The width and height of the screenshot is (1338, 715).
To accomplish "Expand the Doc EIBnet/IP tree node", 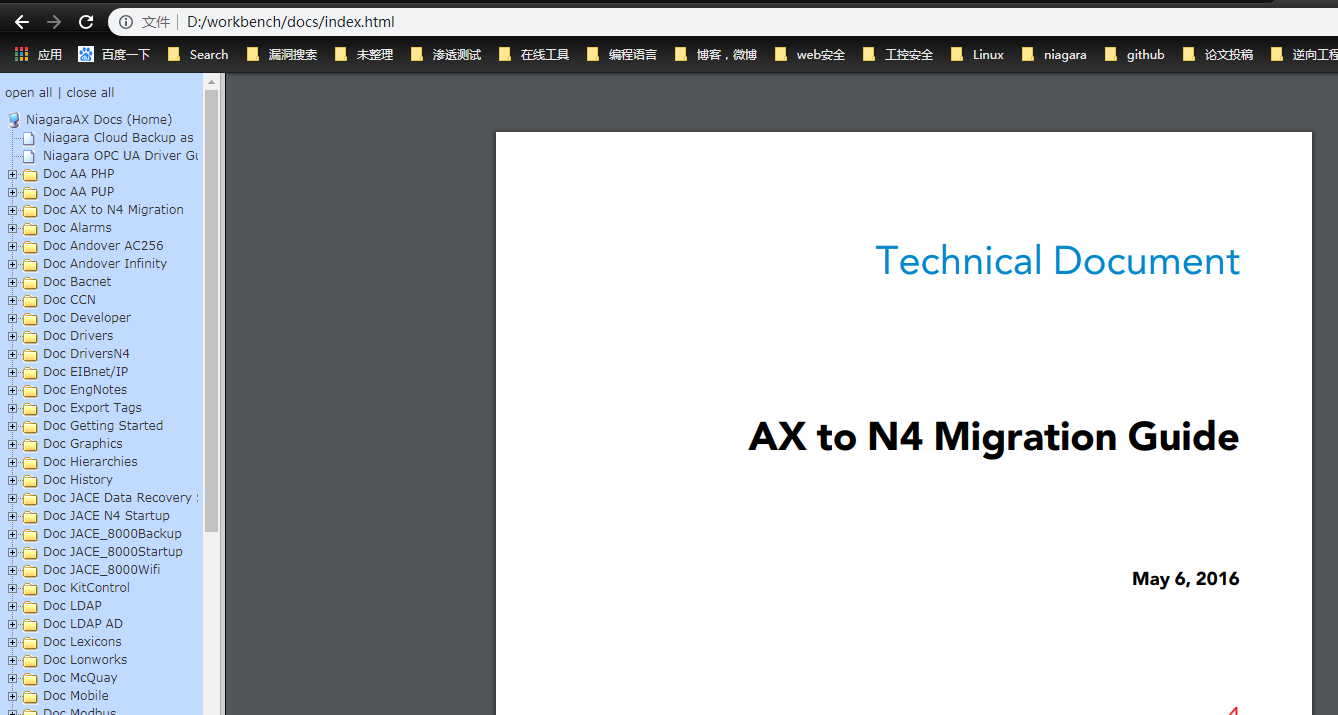I will [x=12, y=372].
